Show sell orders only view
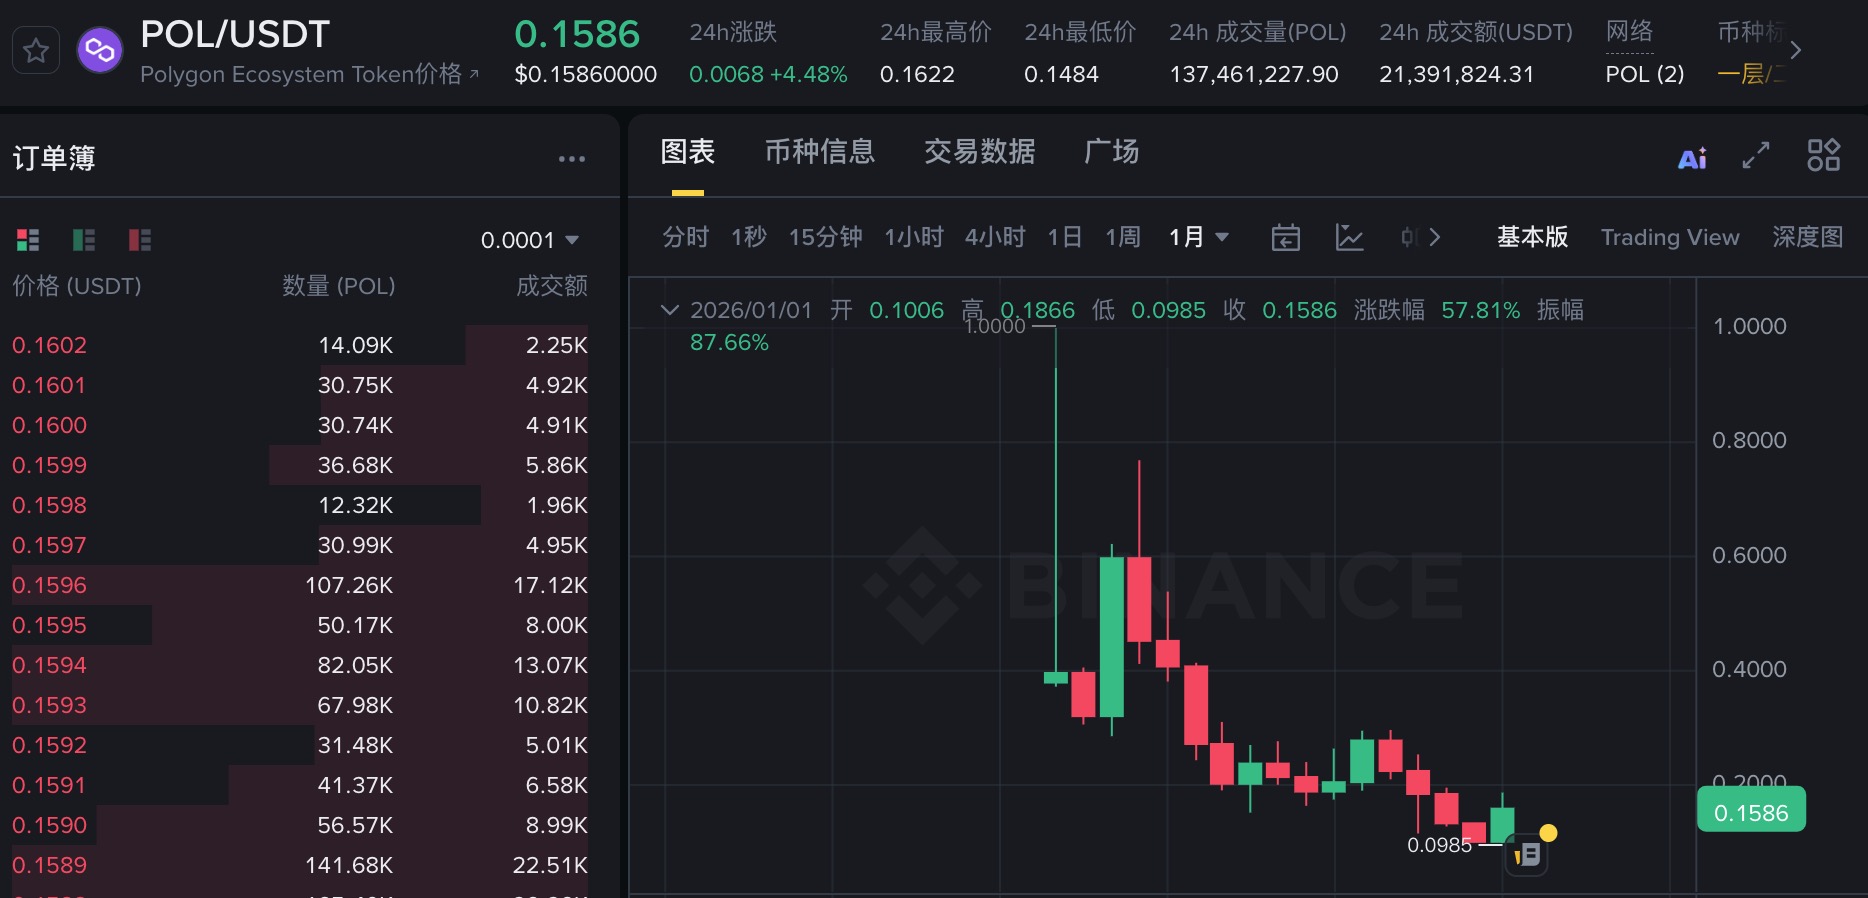 point(140,240)
